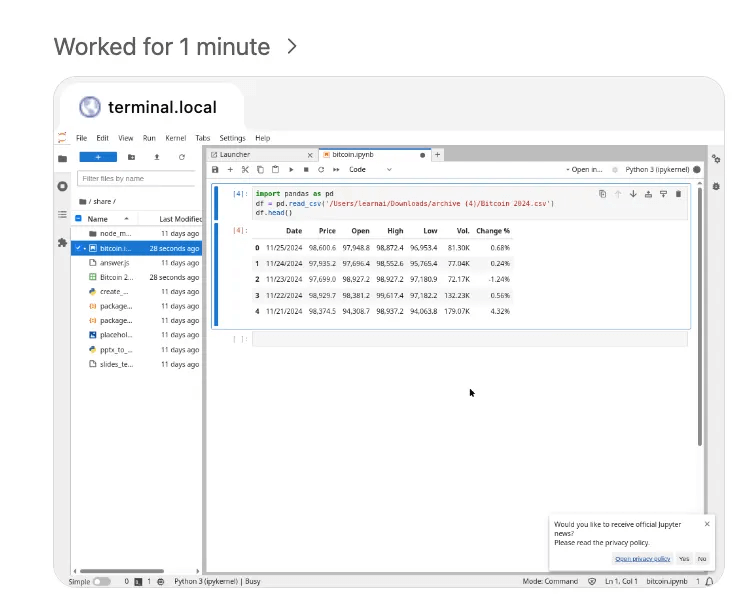The height and width of the screenshot is (610, 756).
Task: Add a new tab with plus icon
Action: coord(437,155)
